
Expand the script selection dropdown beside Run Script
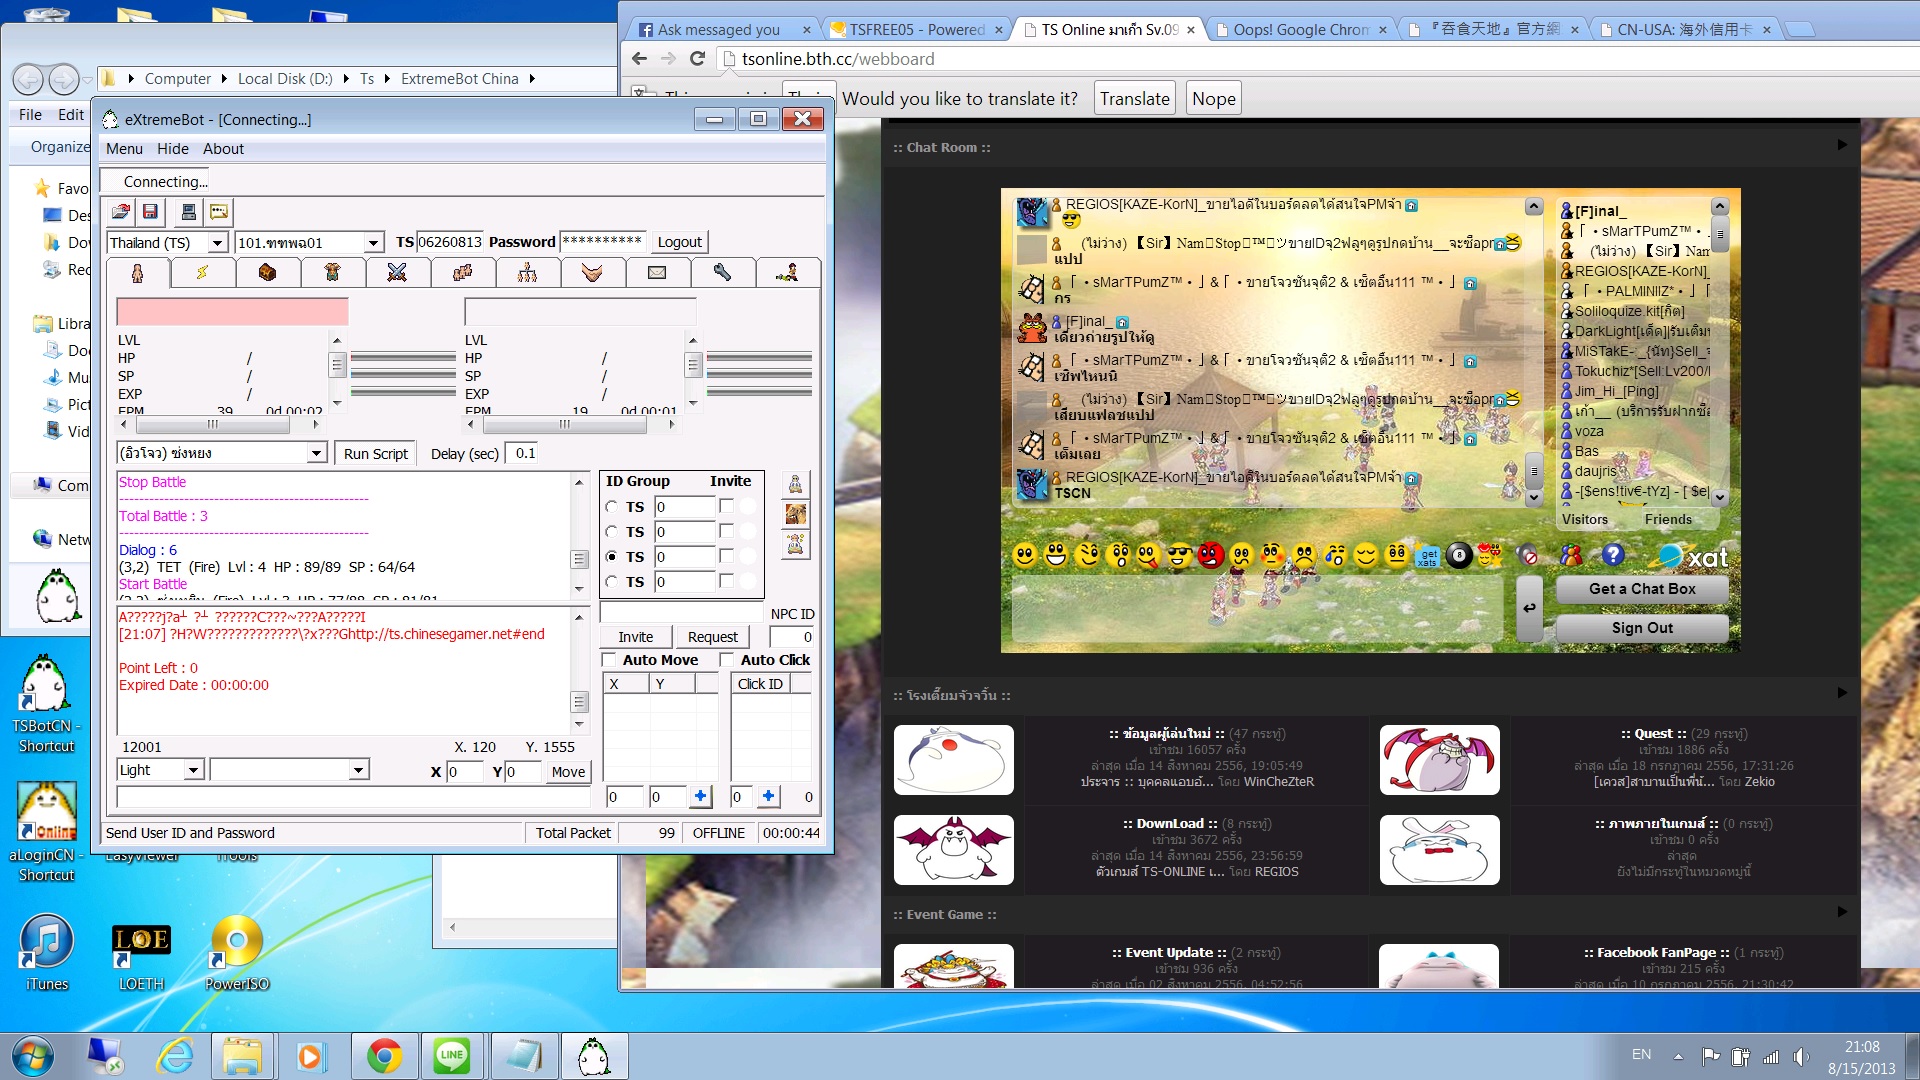pyautogui.click(x=316, y=453)
